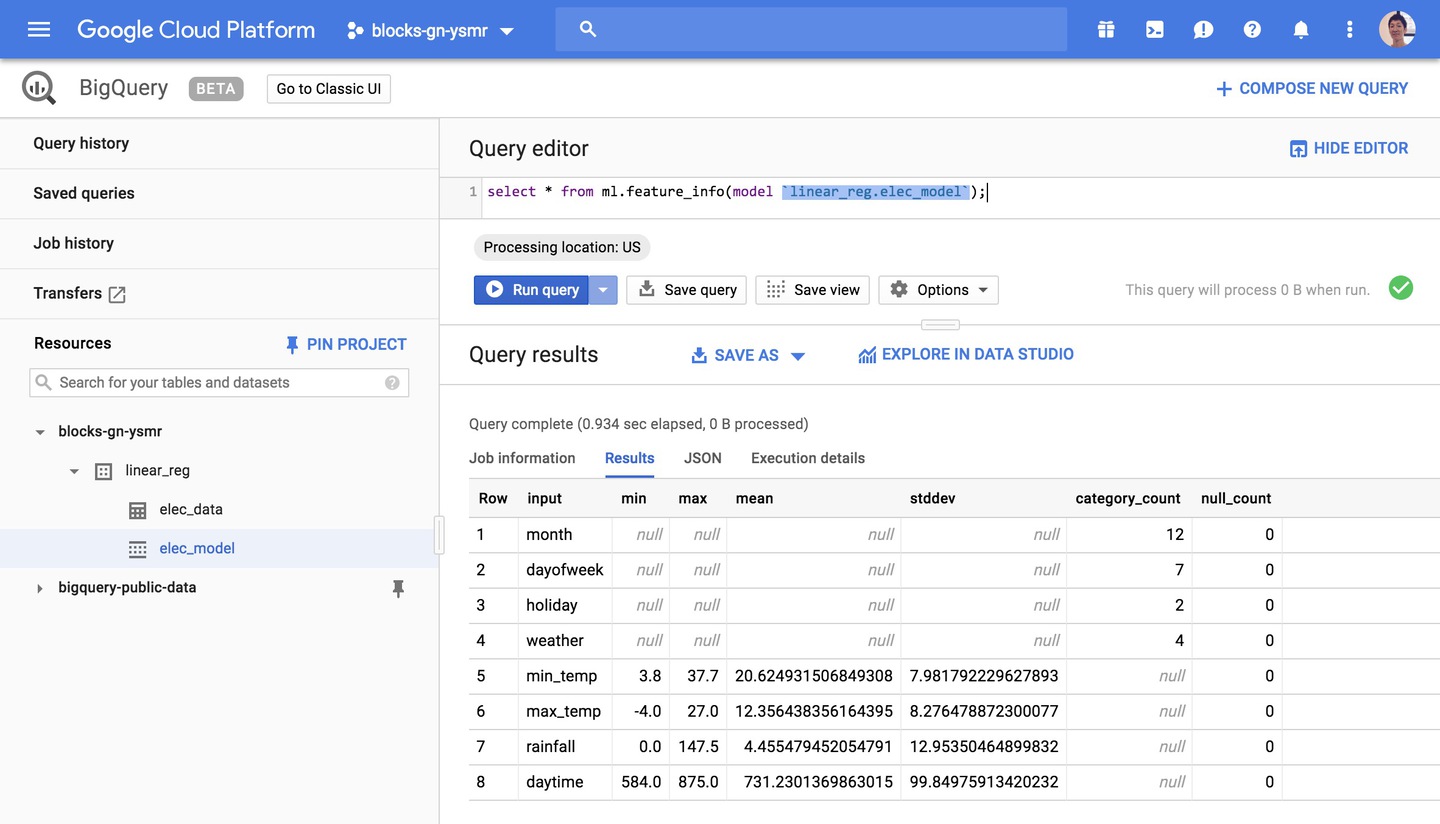Open the SAVE AS dropdown
1440x824 pixels.
pyautogui.click(x=748, y=355)
